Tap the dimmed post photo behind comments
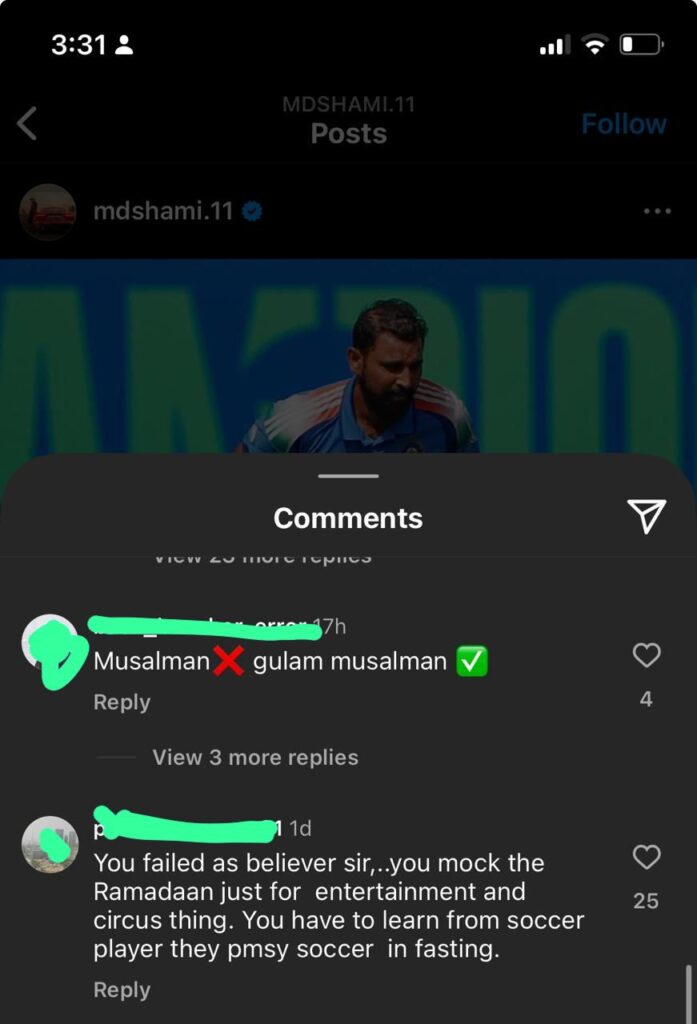The width and height of the screenshot is (697, 1024). 348,356
